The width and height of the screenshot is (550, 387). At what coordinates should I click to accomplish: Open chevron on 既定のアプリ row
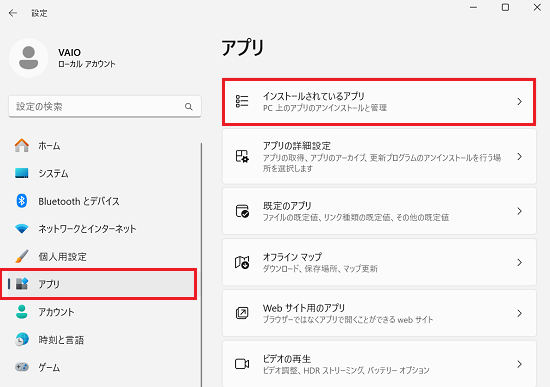click(519, 211)
